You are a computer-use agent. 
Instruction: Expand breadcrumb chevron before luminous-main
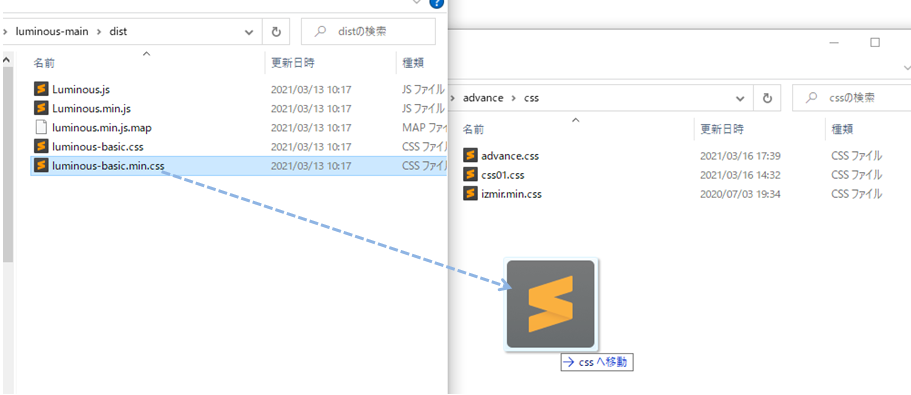tap(5, 32)
